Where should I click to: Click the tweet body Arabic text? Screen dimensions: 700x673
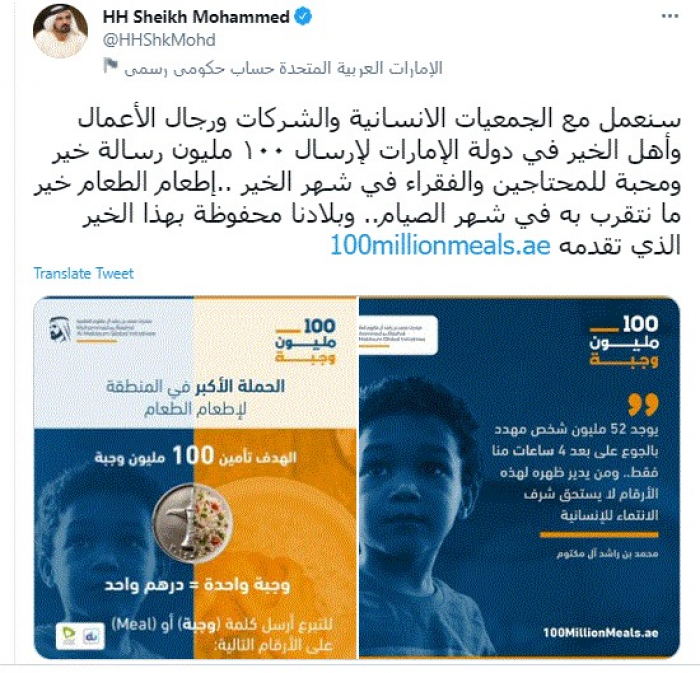357,182
